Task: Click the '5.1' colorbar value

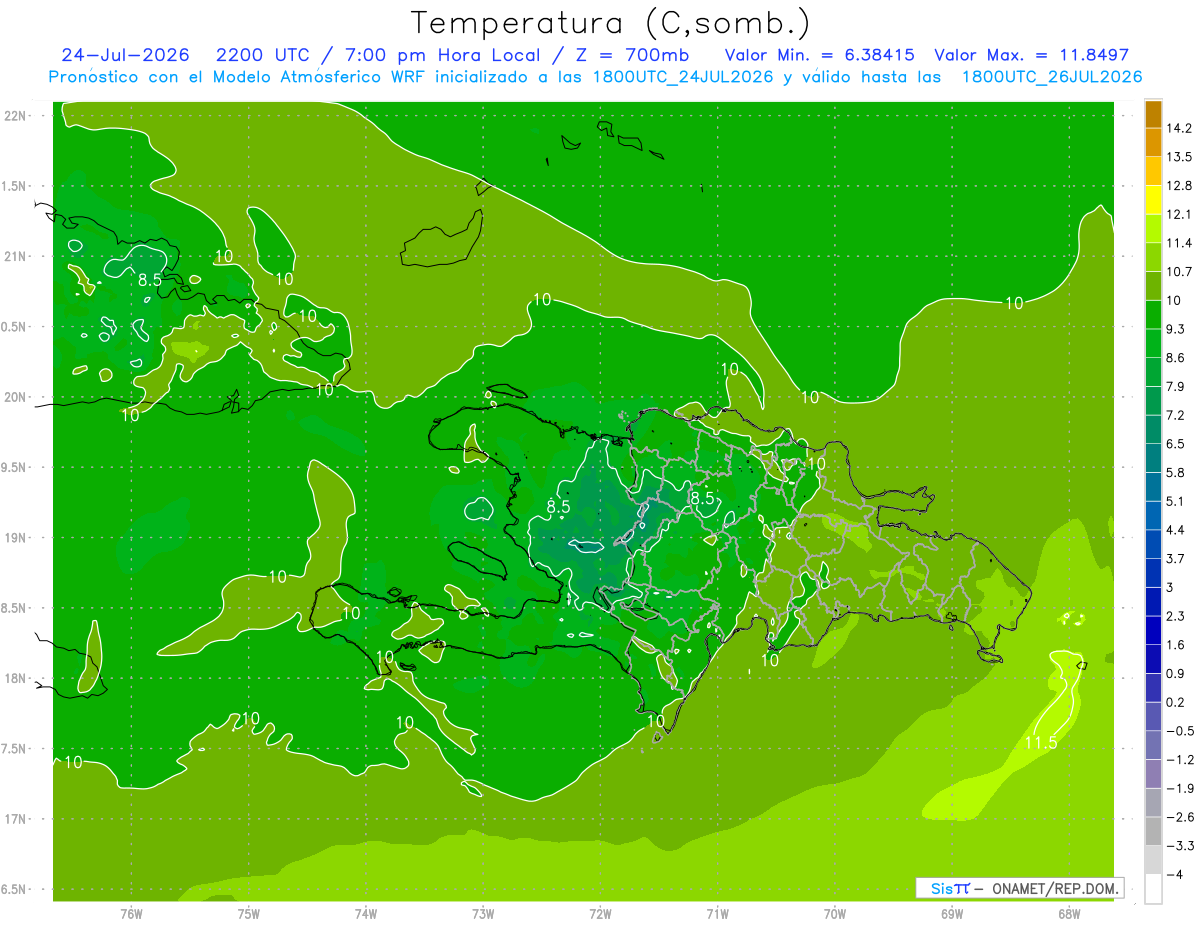Action: point(1175,501)
